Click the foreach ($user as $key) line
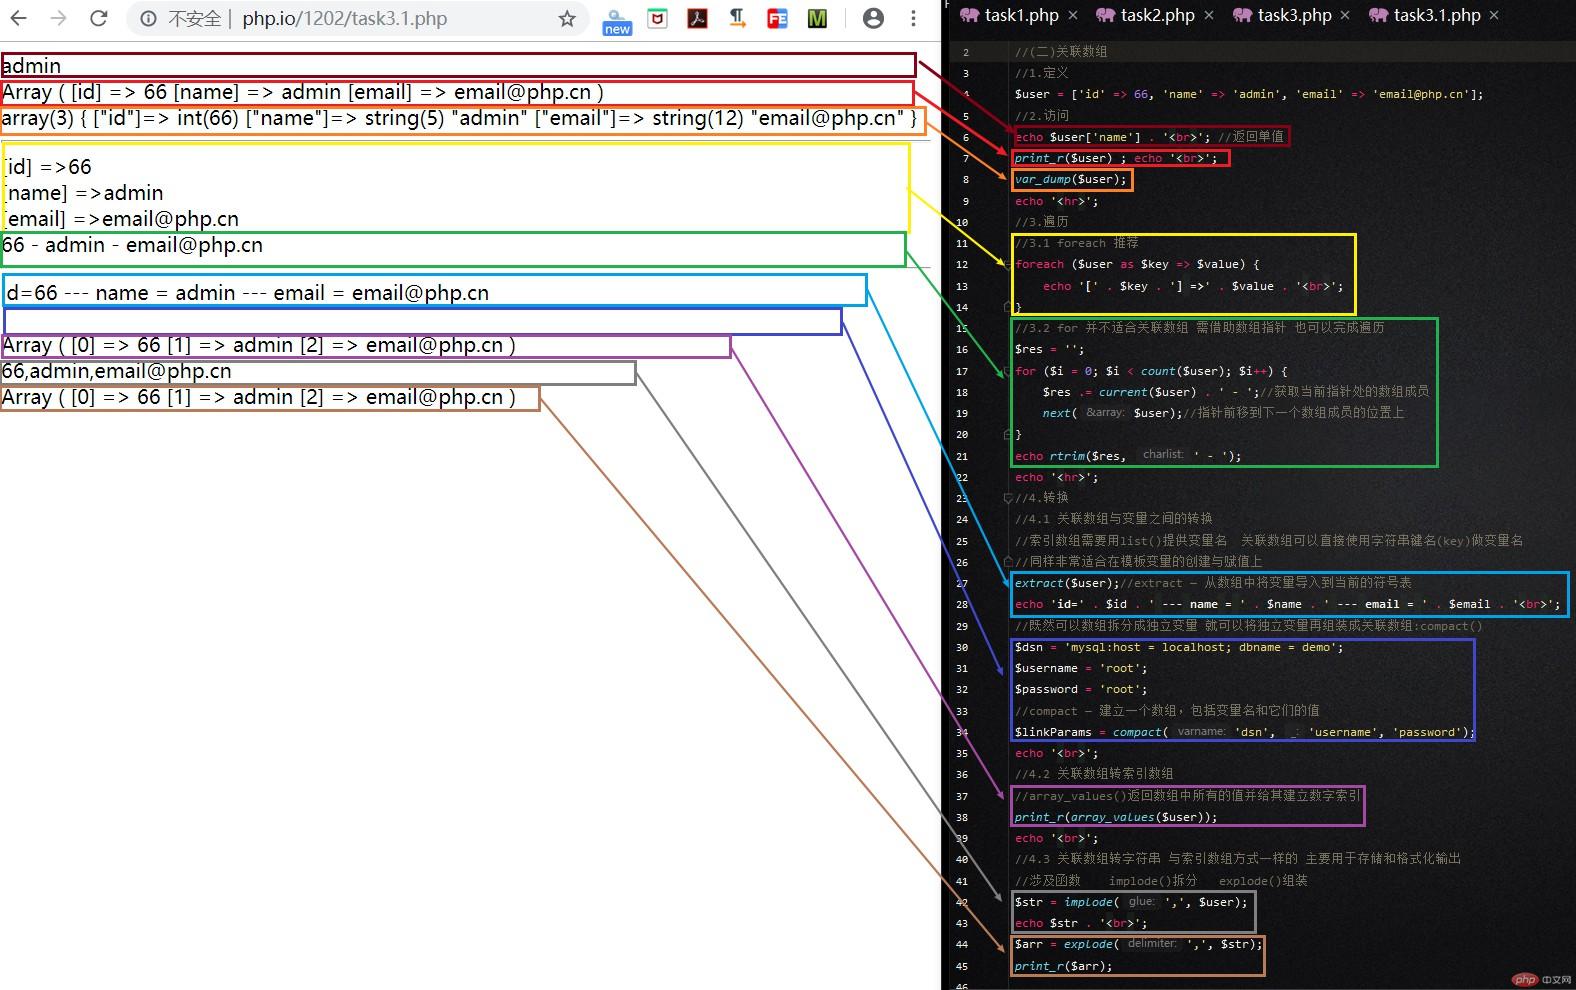Viewport: 1576px width, 990px height. [1137, 264]
